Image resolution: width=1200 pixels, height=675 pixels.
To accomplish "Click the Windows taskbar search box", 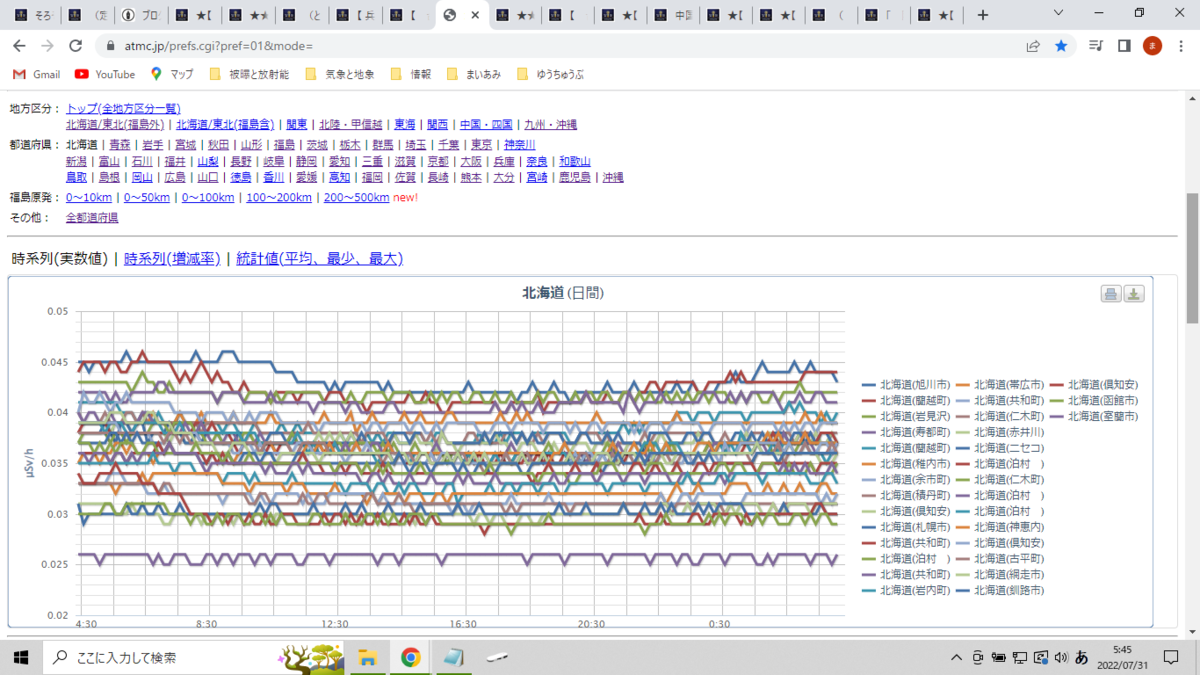I will point(161,657).
